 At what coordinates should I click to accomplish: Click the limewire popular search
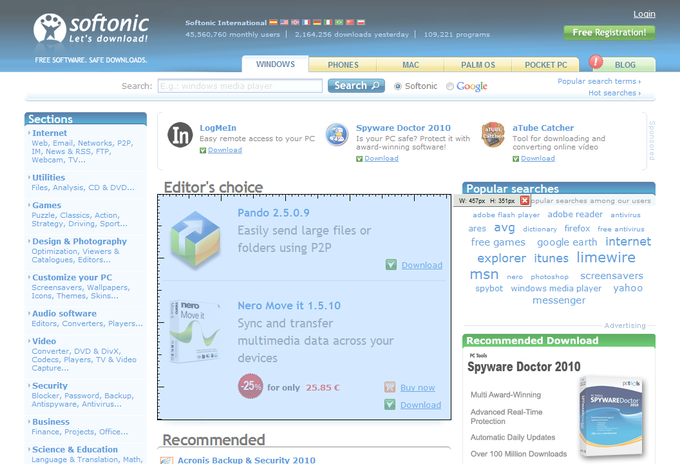click(606, 258)
